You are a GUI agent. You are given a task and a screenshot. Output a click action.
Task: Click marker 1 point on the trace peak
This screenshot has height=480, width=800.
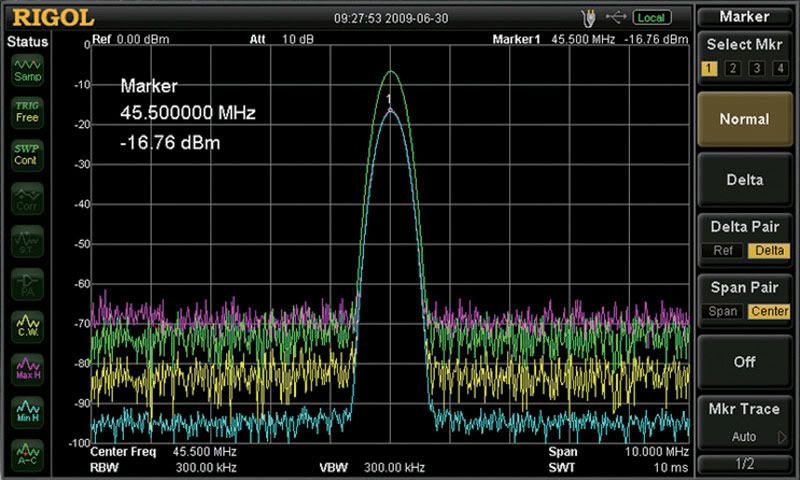click(x=391, y=110)
